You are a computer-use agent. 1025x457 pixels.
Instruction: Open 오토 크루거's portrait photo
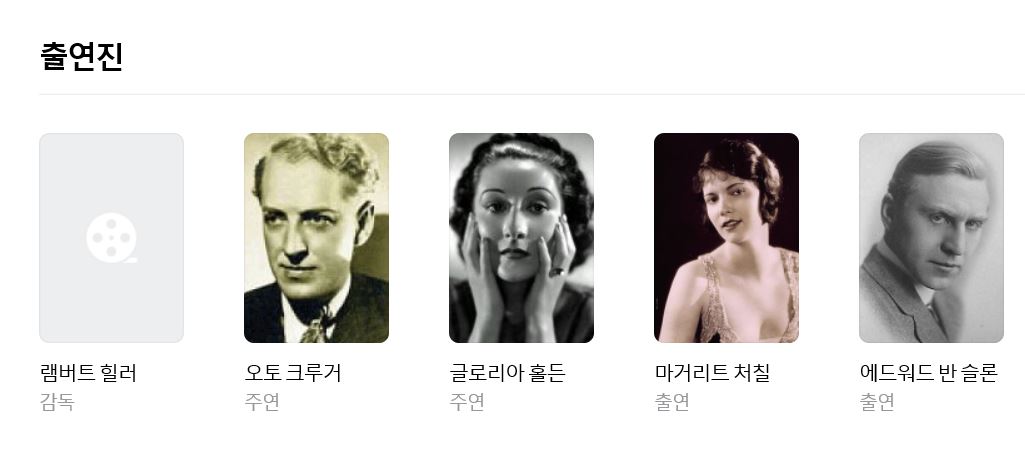click(x=316, y=238)
